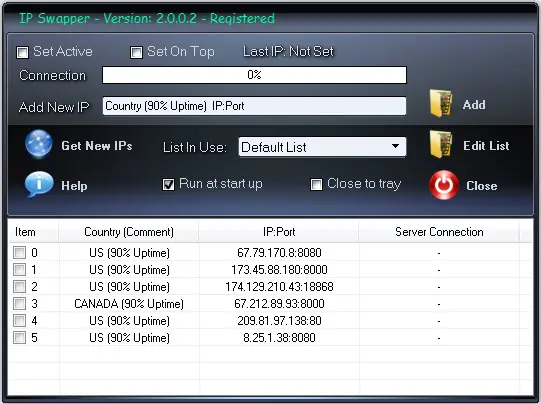Click the Edit List button label
541x404 pixels.
coord(486,146)
